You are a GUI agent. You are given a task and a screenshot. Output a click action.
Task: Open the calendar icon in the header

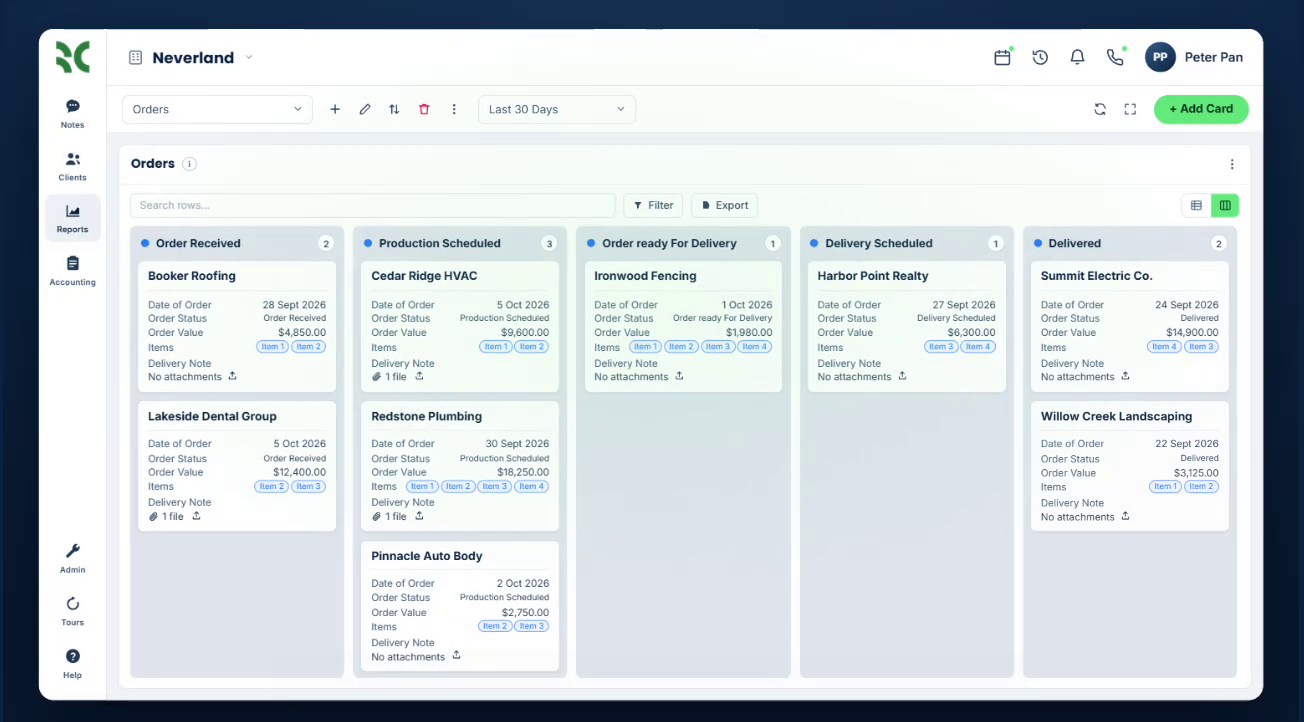[1002, 57]
